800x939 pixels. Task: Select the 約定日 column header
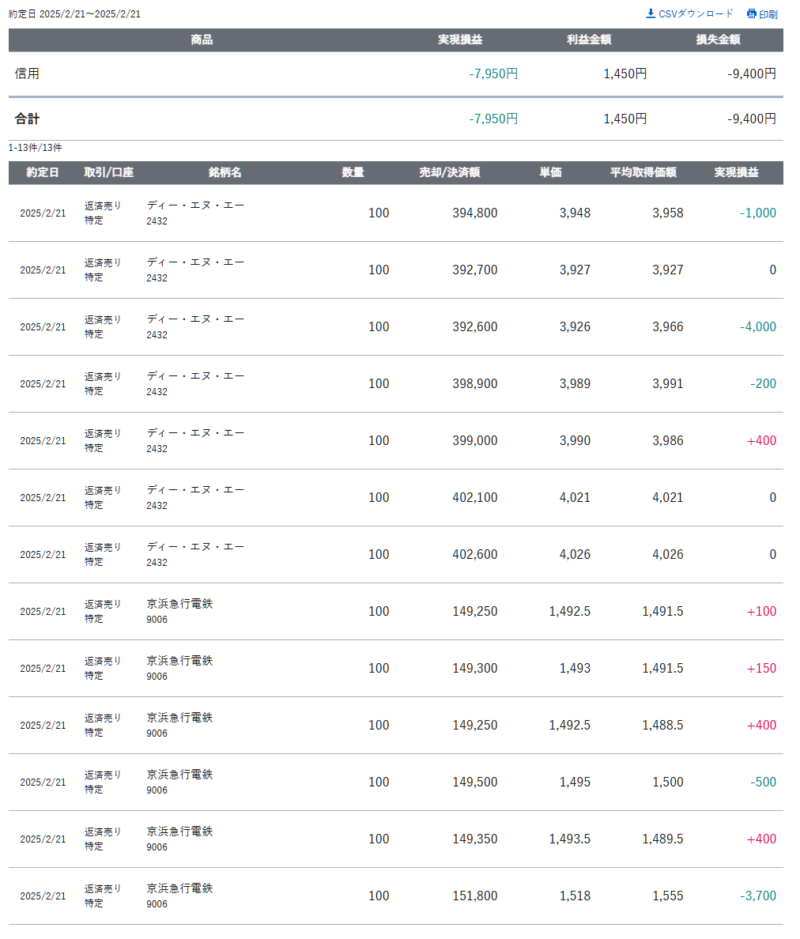tap(42, 173)
